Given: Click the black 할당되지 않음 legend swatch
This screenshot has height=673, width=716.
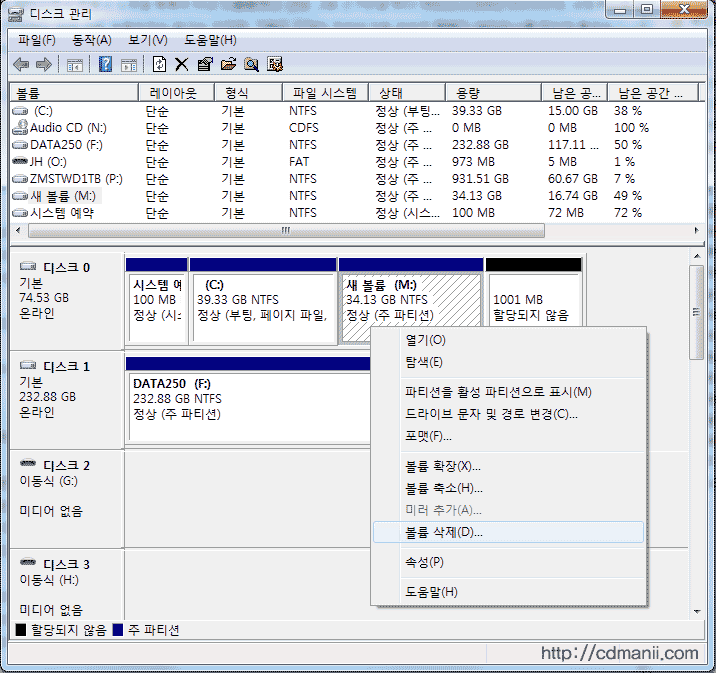Looking at the screenshot, I should pos(21,630).
